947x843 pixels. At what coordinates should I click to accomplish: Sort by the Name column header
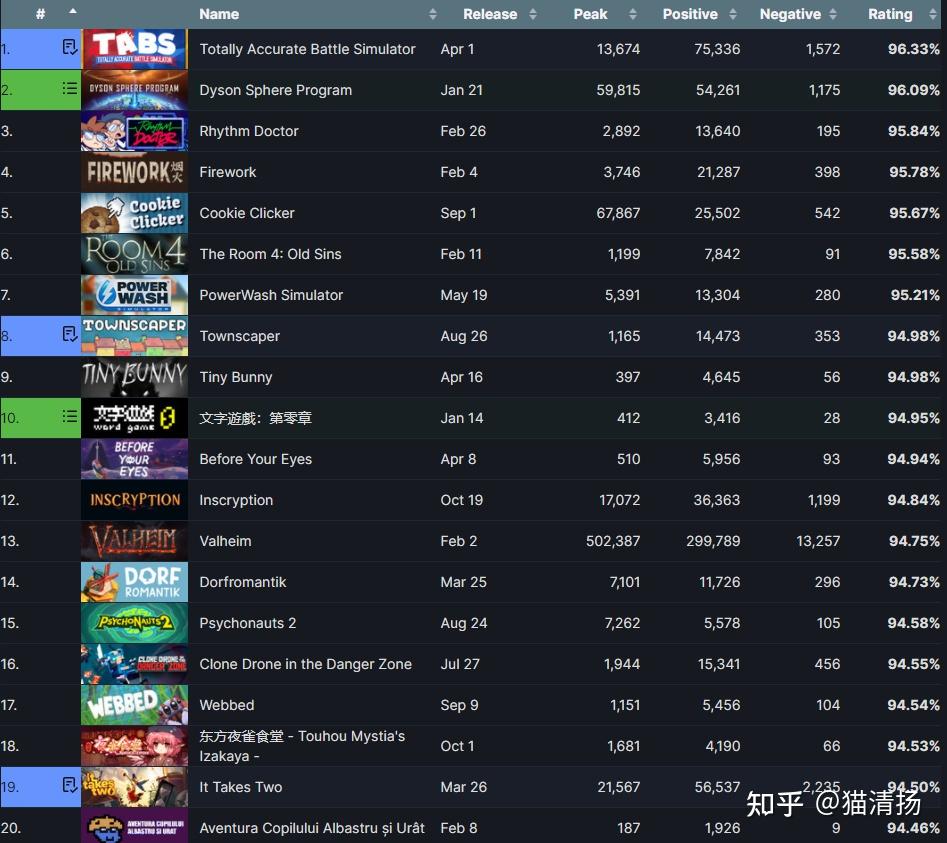[x=219, y=14]
